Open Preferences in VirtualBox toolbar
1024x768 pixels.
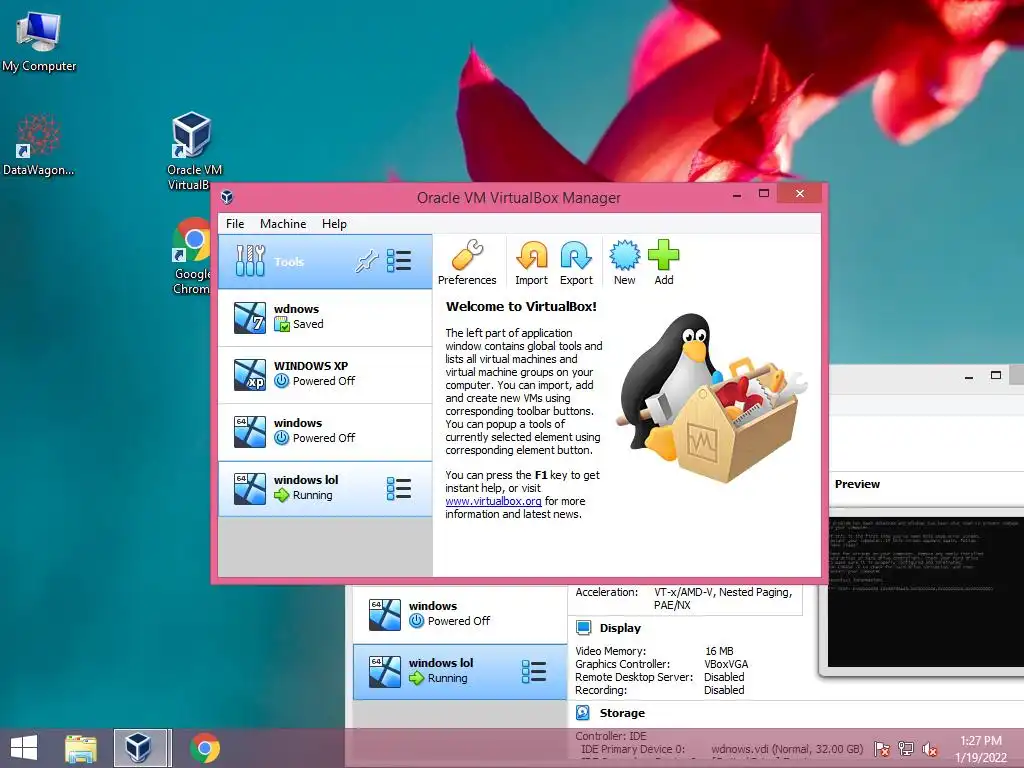[x=467, y=263]
